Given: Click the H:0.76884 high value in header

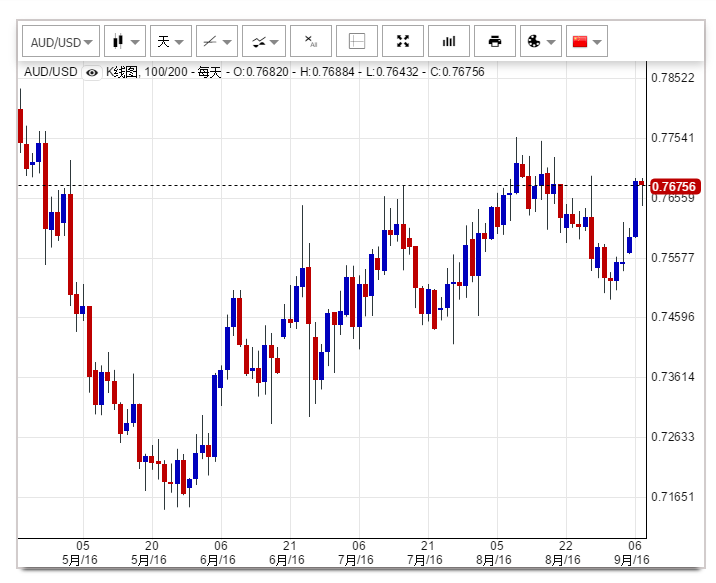Looking at the screenshot, I should [x=327, y=72].
